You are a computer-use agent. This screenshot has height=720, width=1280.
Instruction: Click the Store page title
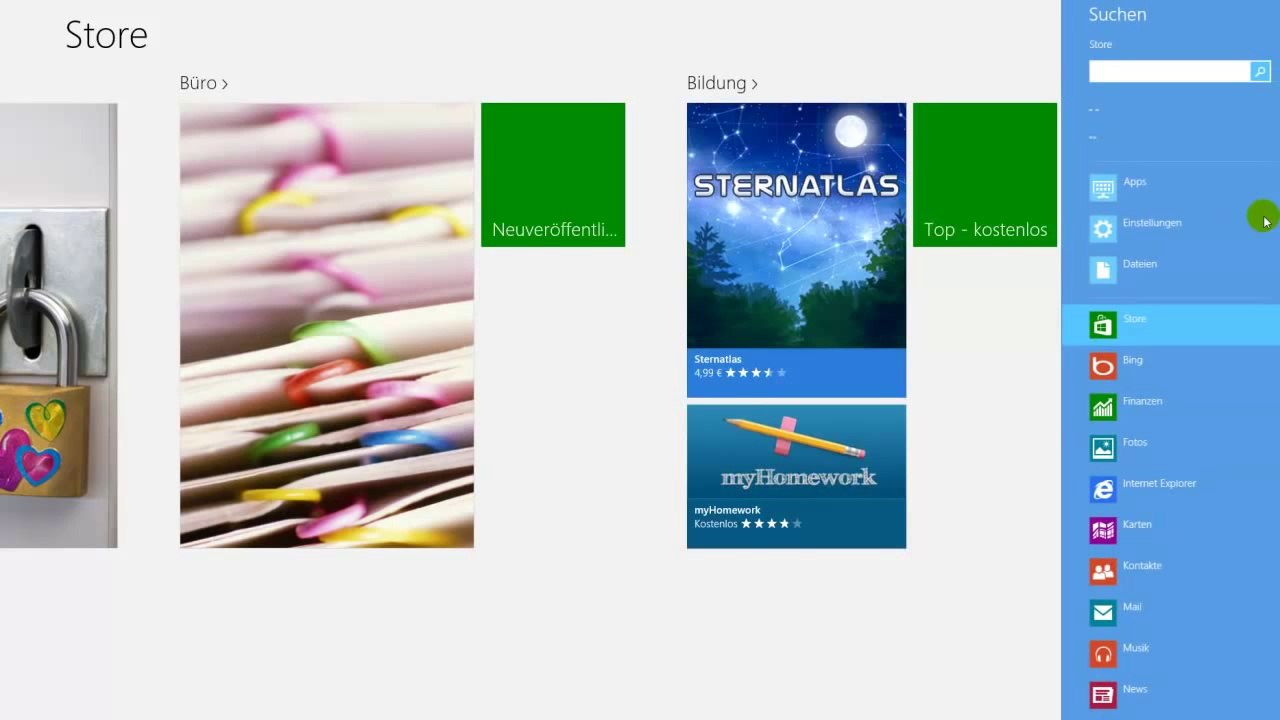106,35
